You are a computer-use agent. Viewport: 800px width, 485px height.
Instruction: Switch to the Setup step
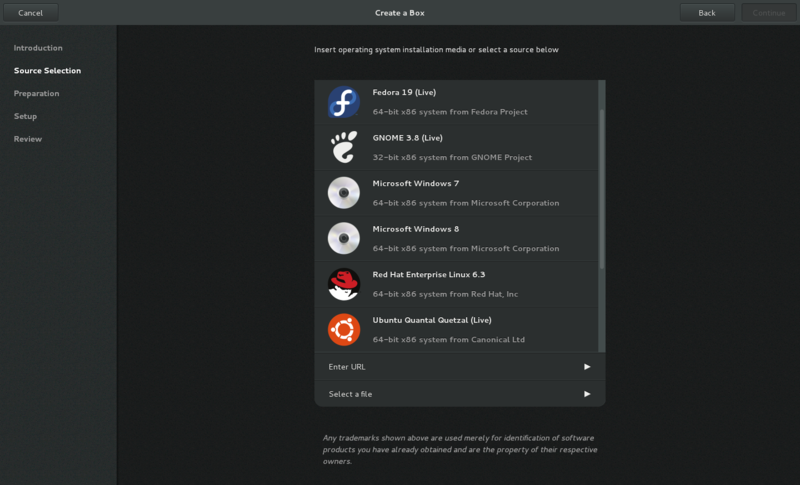pyautogui.click(x=25, y=116)
